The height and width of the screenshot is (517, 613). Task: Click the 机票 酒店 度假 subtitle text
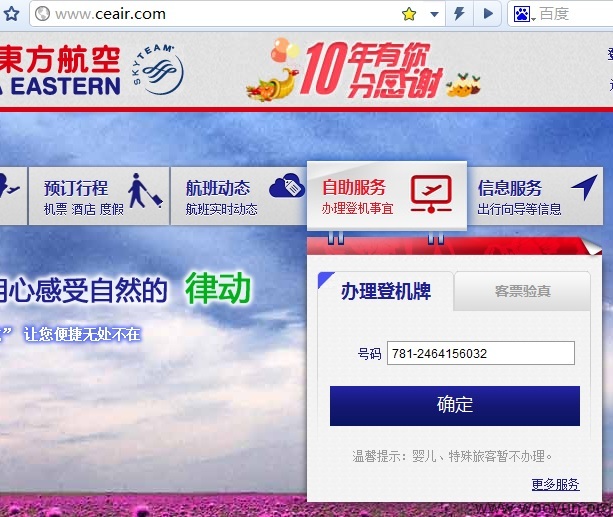[x=84, y=209]
